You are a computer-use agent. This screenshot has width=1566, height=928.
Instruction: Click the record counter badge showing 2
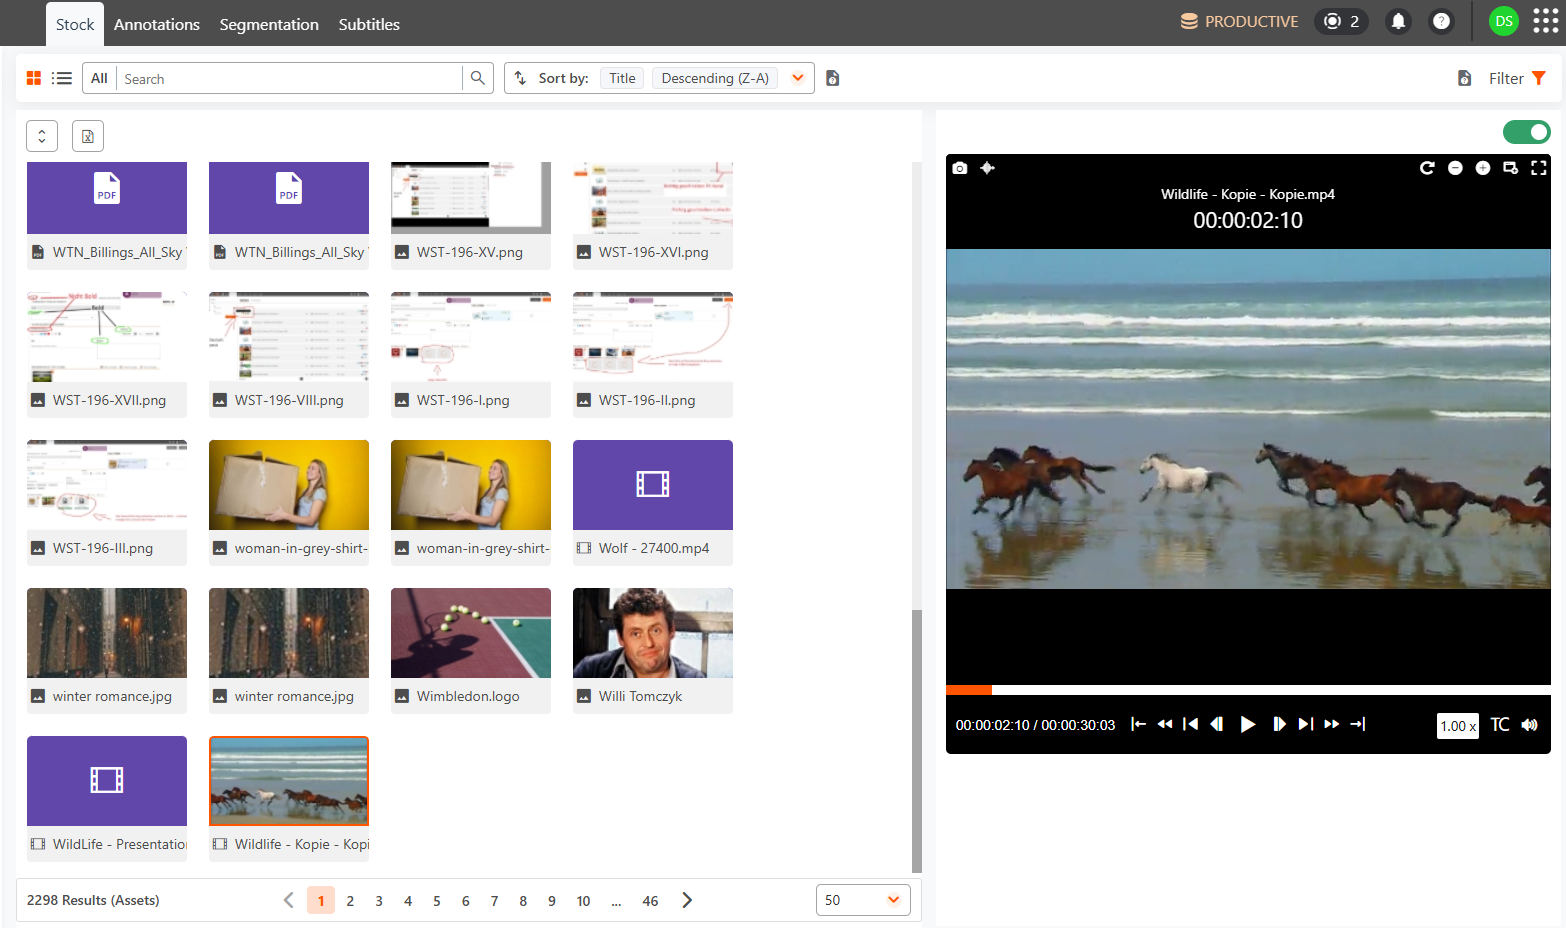pyautogui.click(x=1341, y=21)
